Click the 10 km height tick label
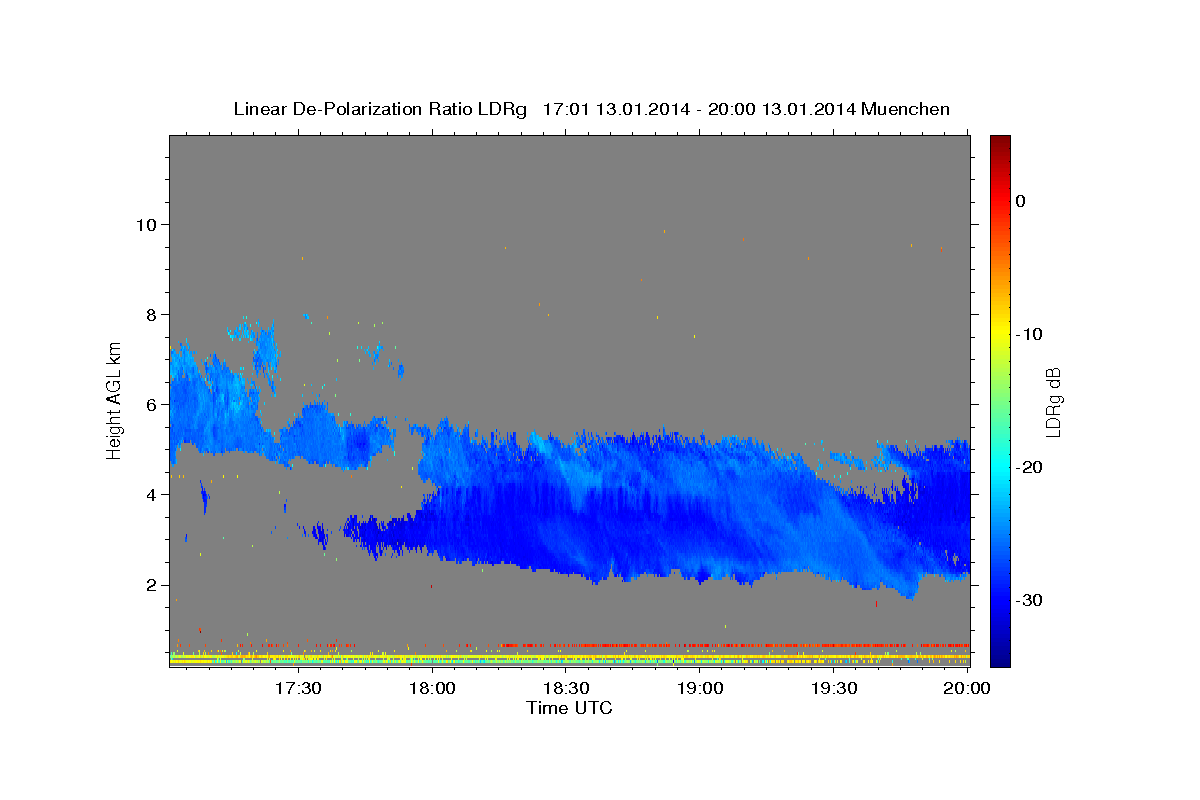The height and width of the screenshot is (800, 1200). click(x=145, y=224)
